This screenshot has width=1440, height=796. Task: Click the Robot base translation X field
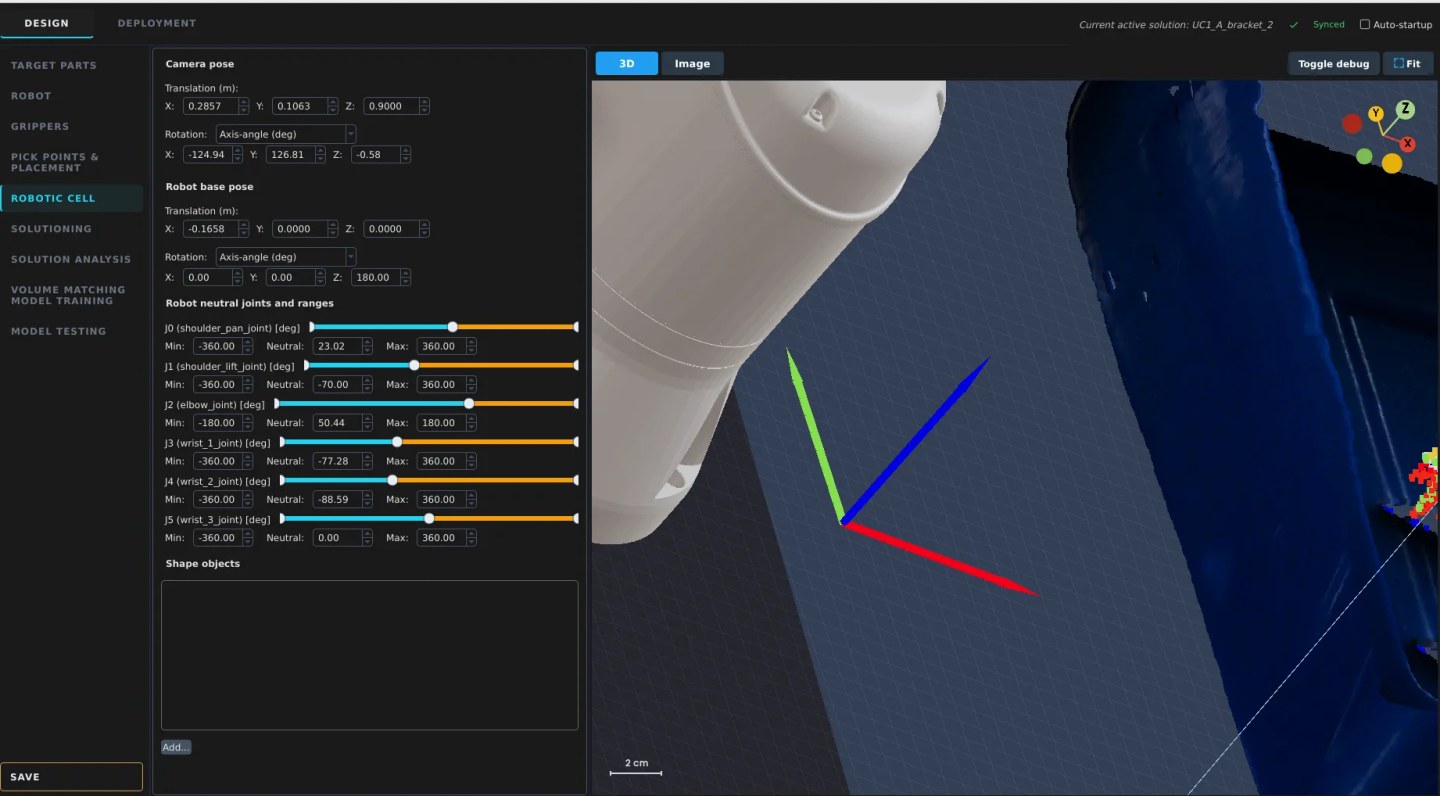coord(210,229)
